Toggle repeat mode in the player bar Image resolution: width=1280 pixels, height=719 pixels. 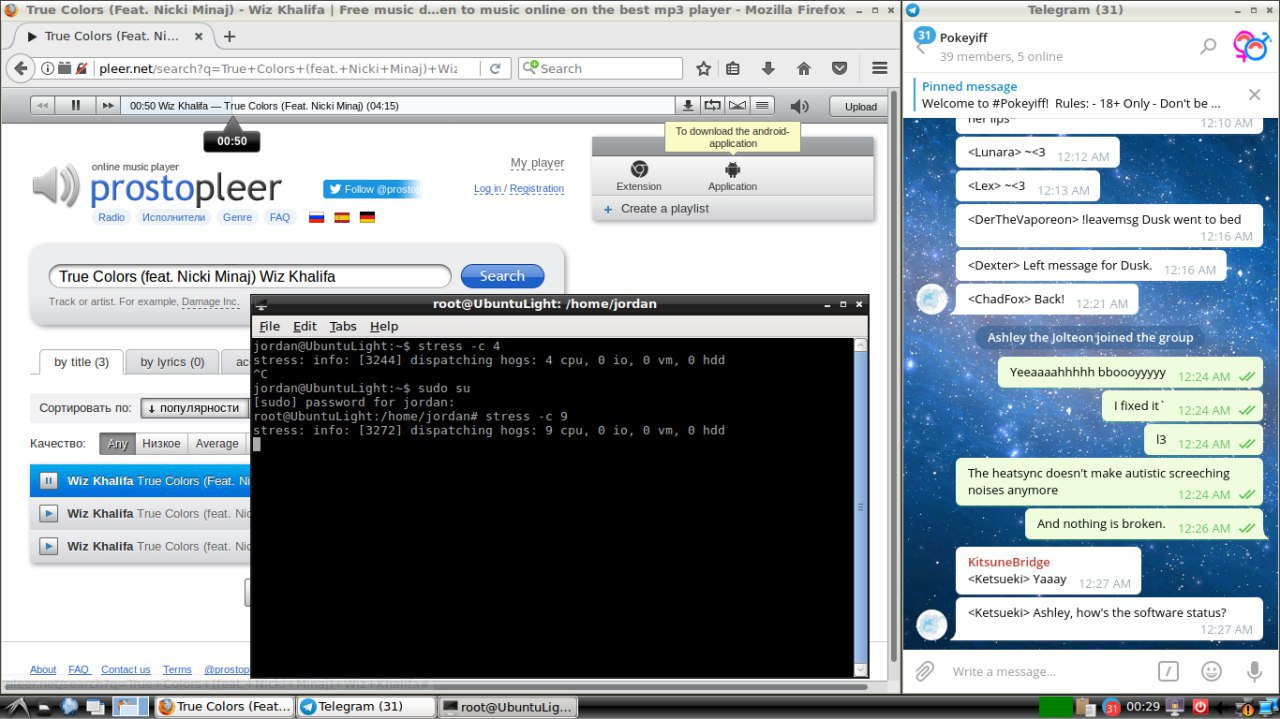coord(712,105)
